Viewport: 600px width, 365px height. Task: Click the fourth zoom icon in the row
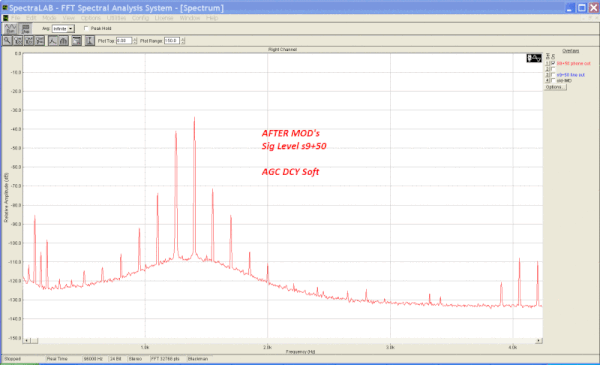tap(39, 41)
